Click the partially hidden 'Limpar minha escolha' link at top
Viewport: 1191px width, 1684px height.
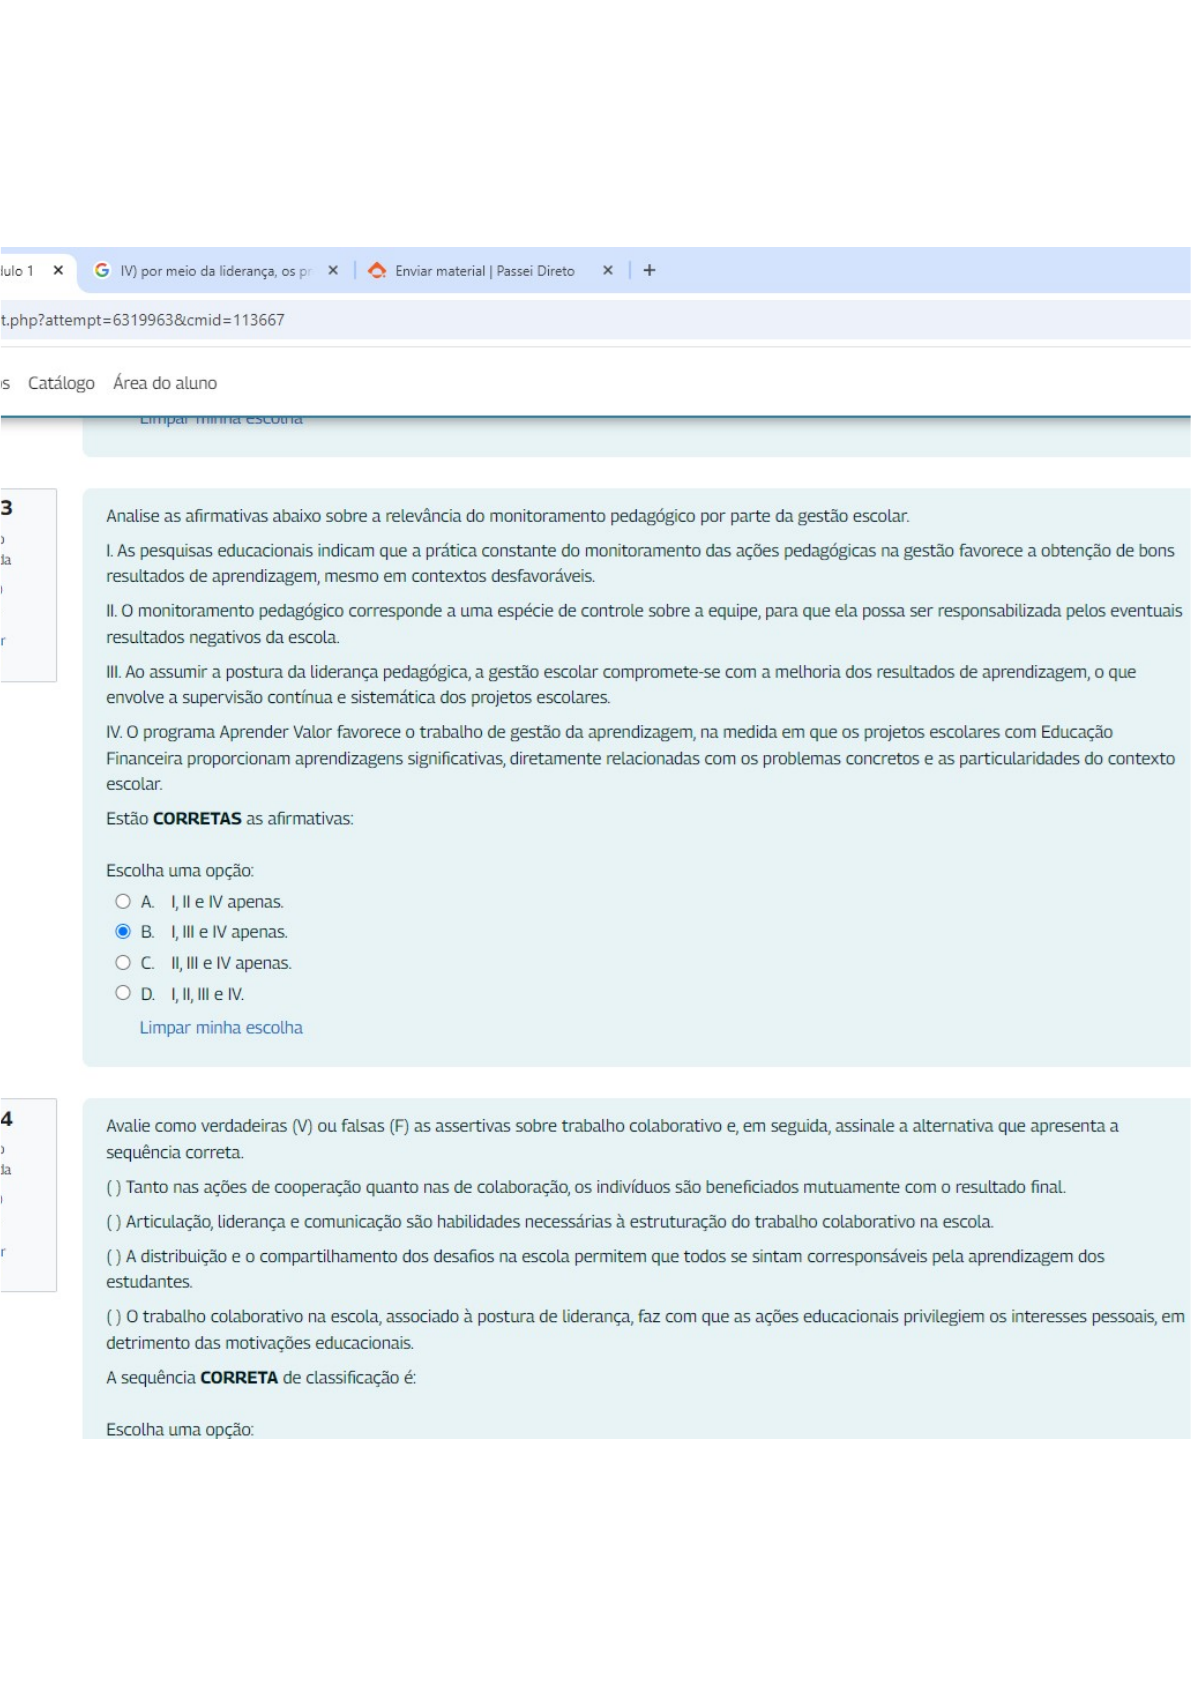point(221,421)
